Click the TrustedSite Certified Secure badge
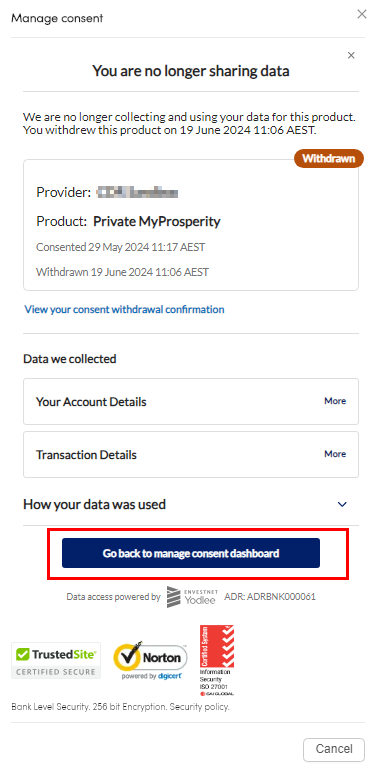Viewport: 380px width, 772px height. pos(56,660)
